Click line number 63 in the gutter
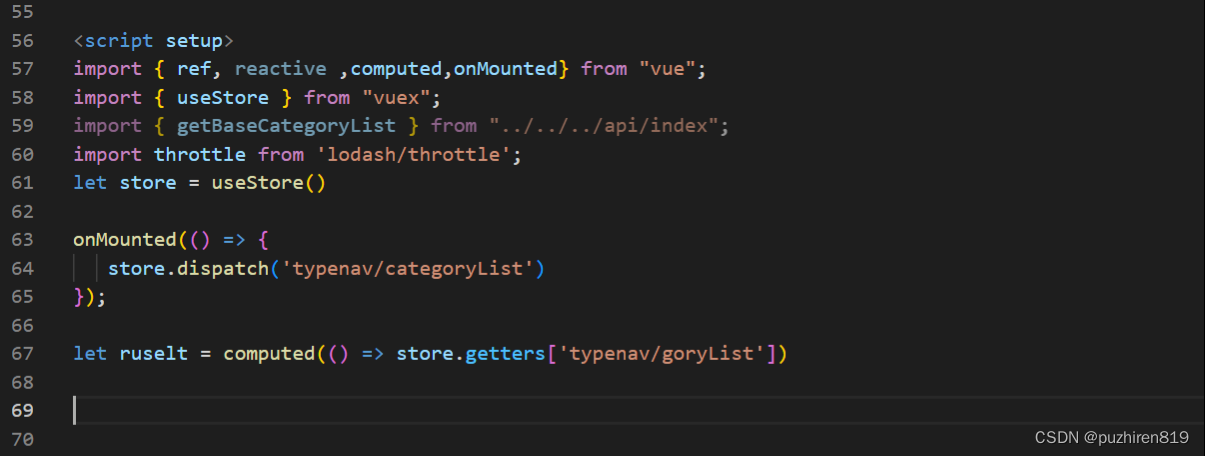The image size is (1205, 456). tap(23, 240)
